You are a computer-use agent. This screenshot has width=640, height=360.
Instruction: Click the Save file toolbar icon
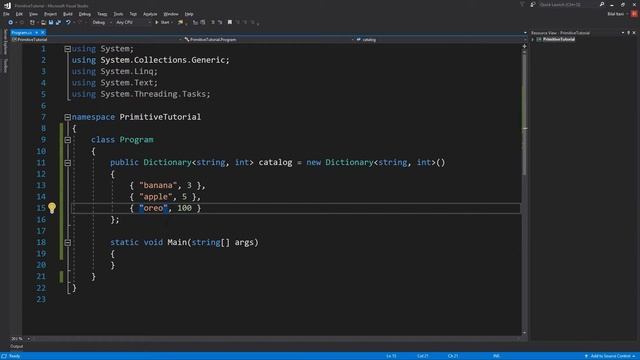tap(51, 22)
